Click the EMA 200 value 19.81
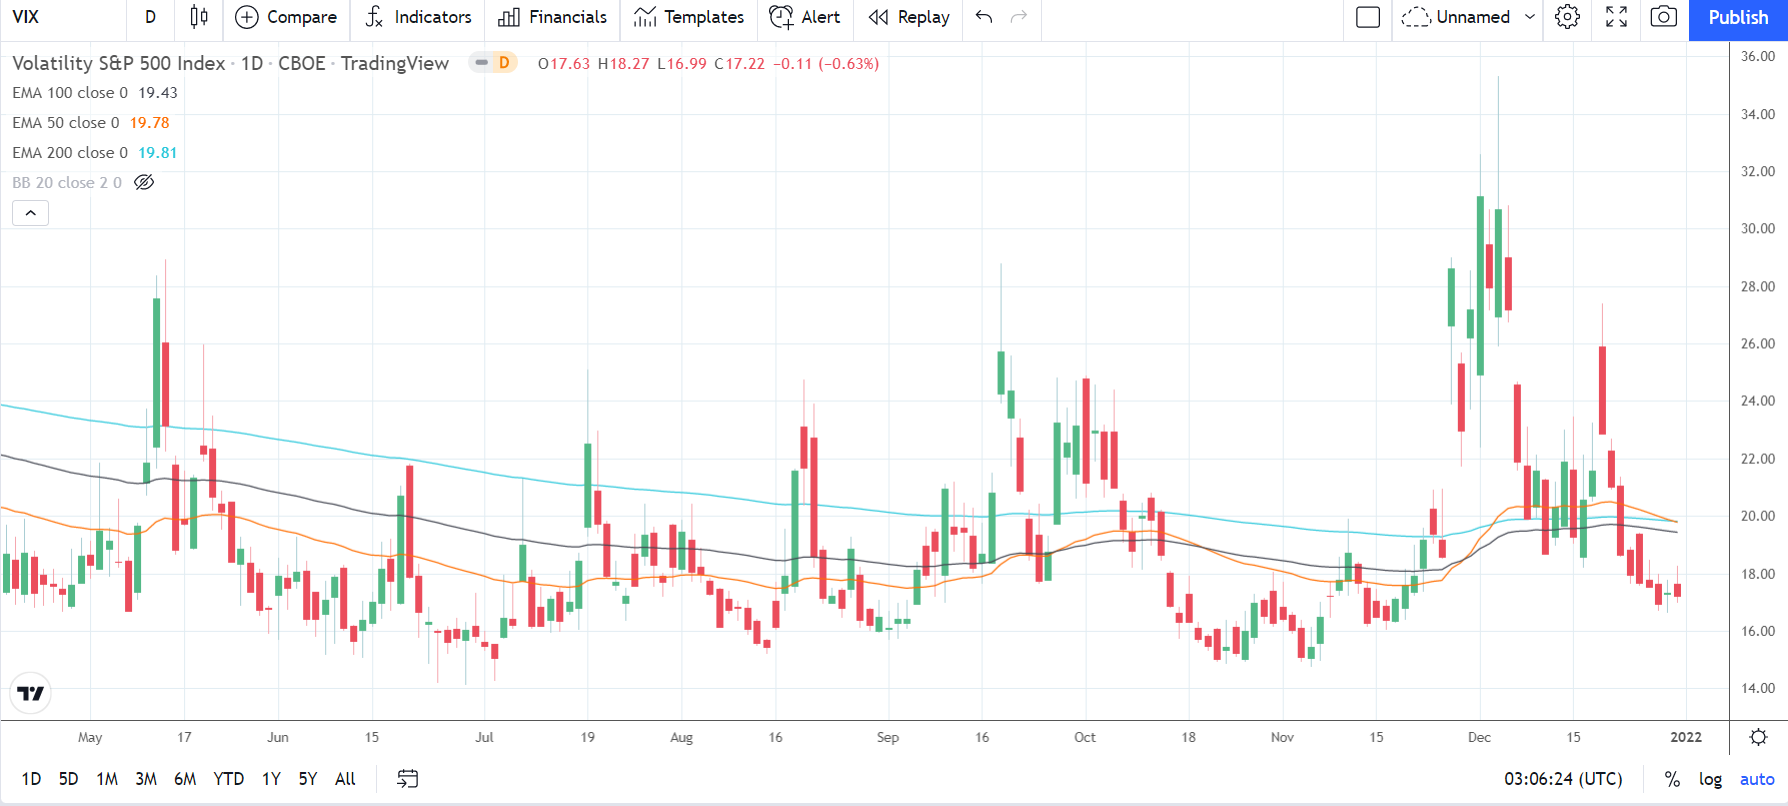The width and height of the screenshot is (1788, 806). pyautogui.click(x=158, y=153)
